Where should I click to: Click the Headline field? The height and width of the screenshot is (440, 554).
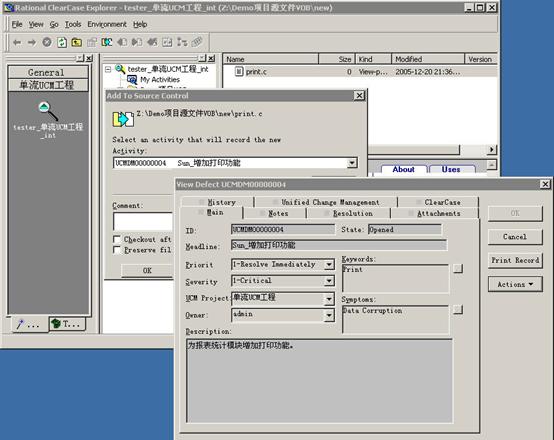tap(339, 245)
